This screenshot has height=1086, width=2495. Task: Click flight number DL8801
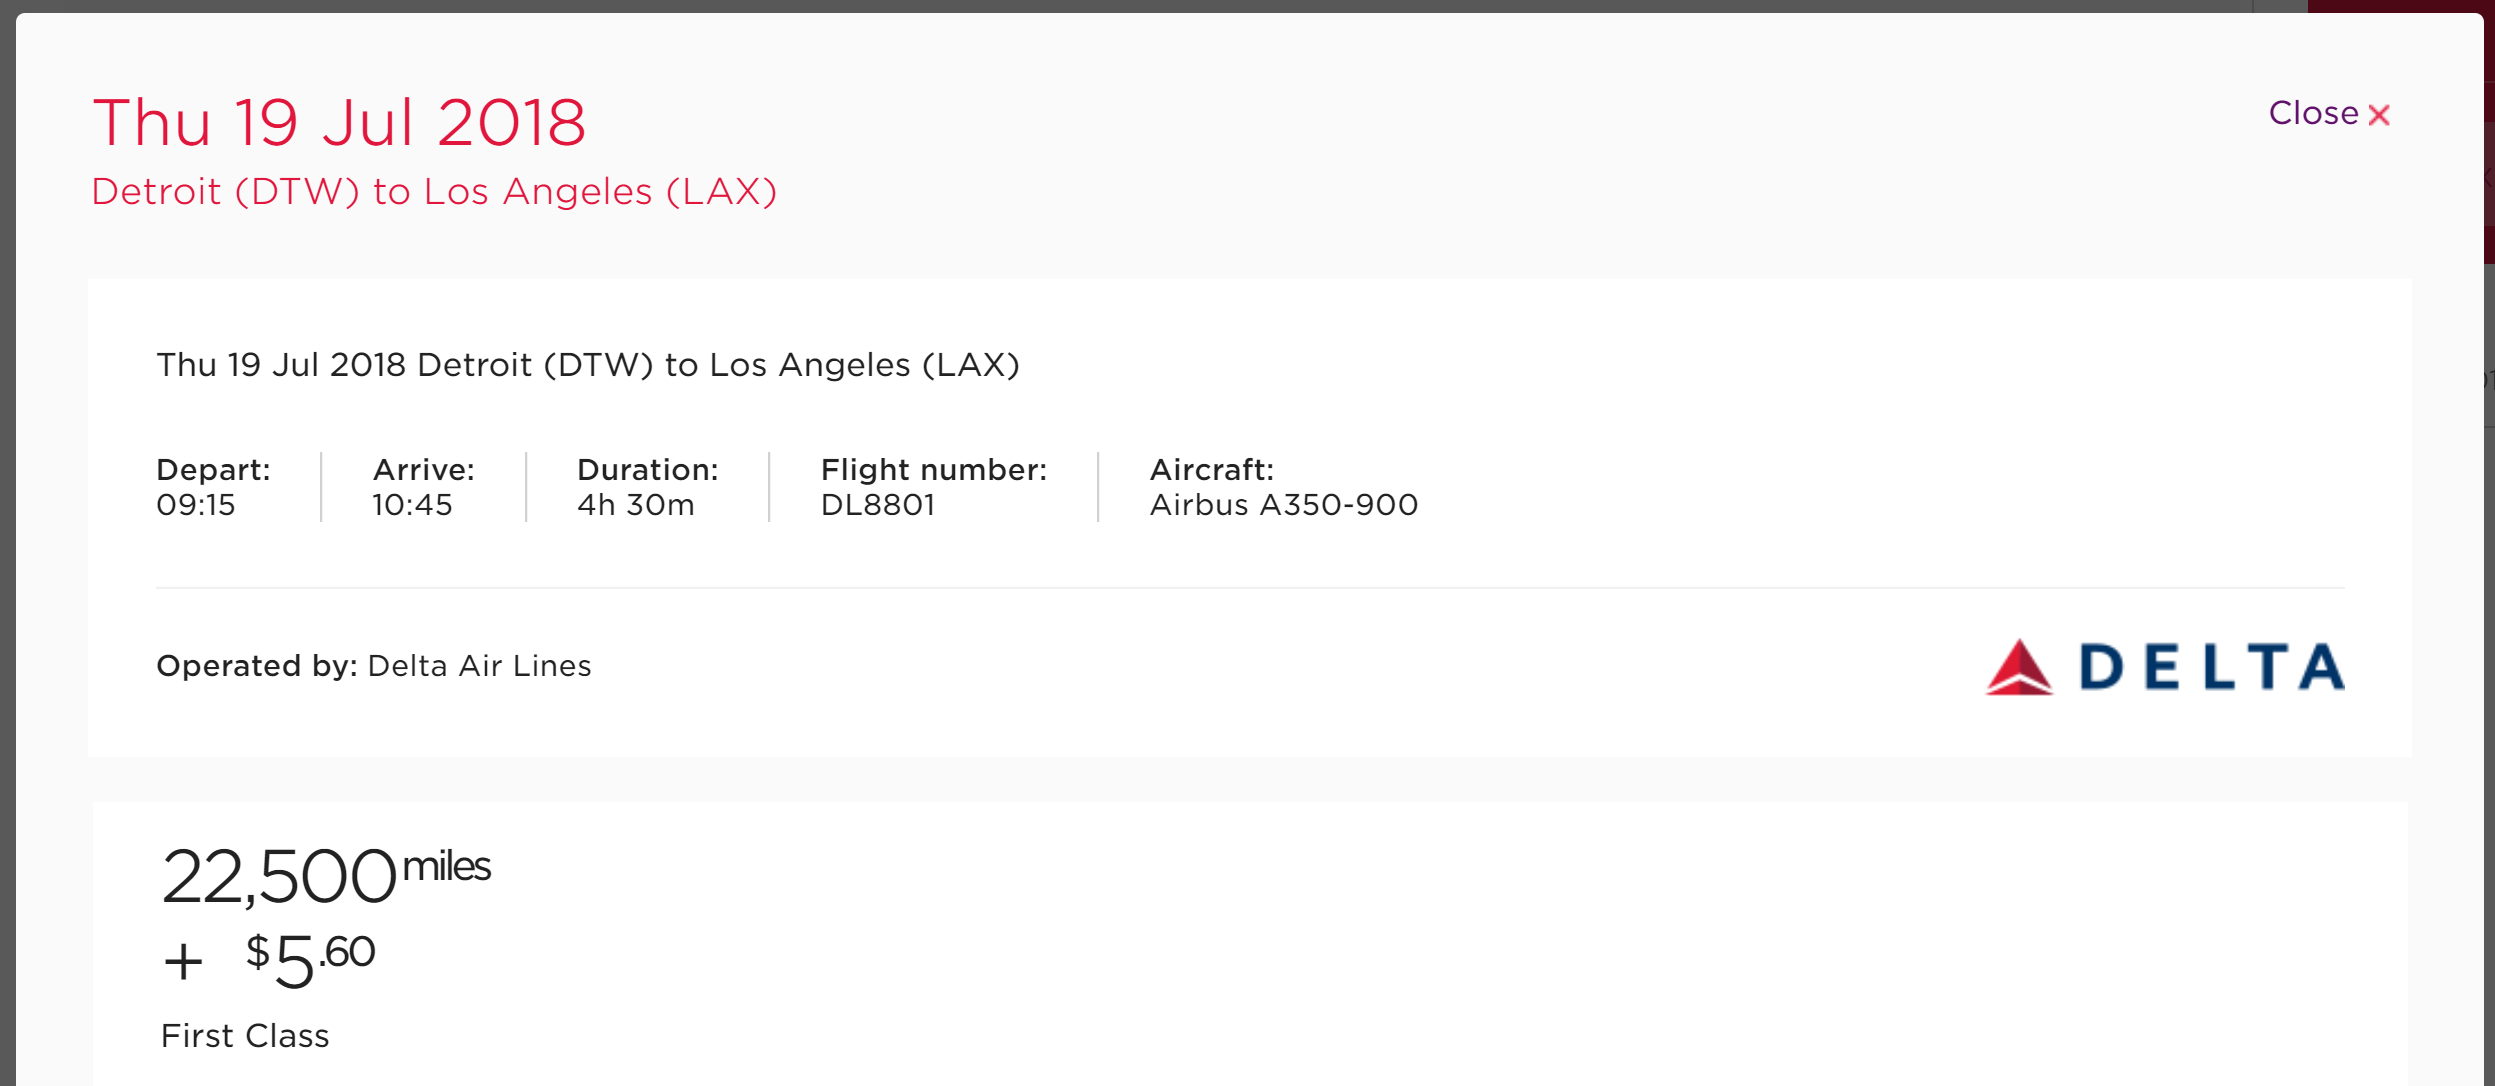pyautogui.click(x=878, y=505)
